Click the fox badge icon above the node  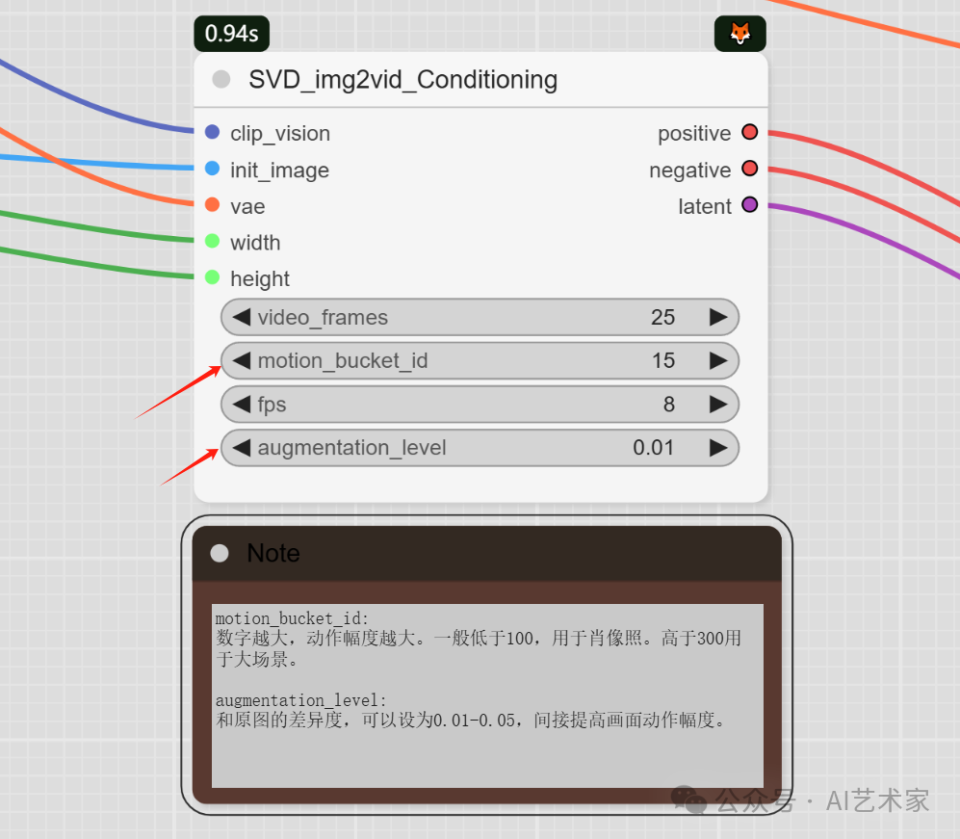[740, 34]
